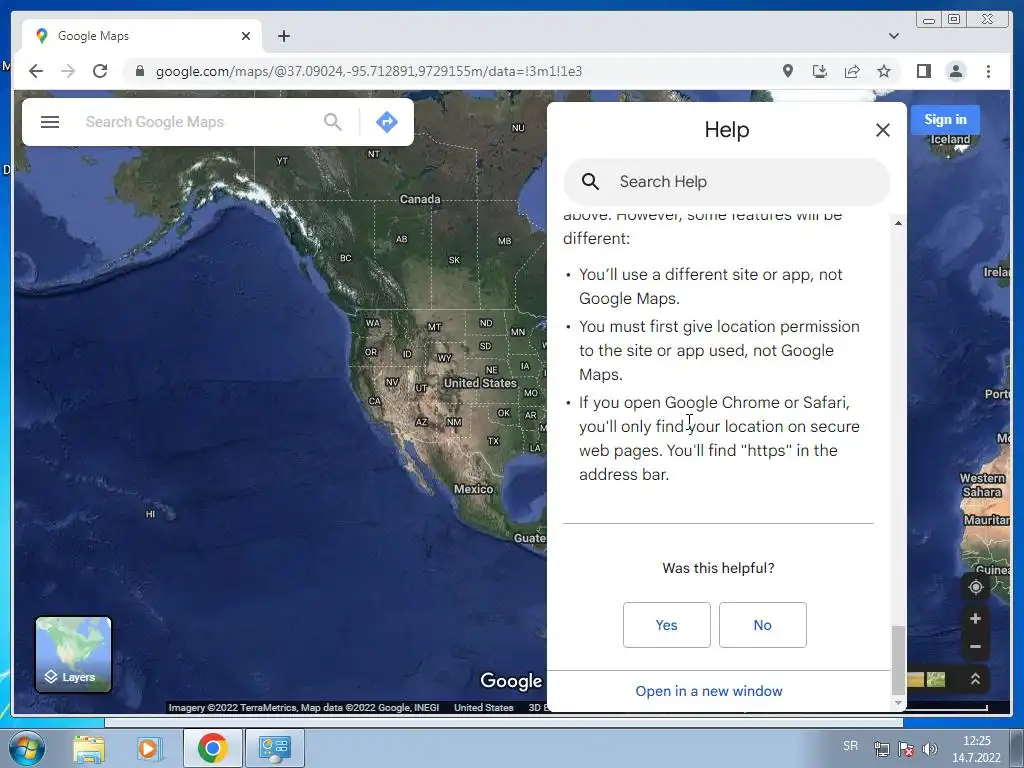The image size is (1024, 768).
Task: Click the install app icon in address bar
Action: click(820, 71)
